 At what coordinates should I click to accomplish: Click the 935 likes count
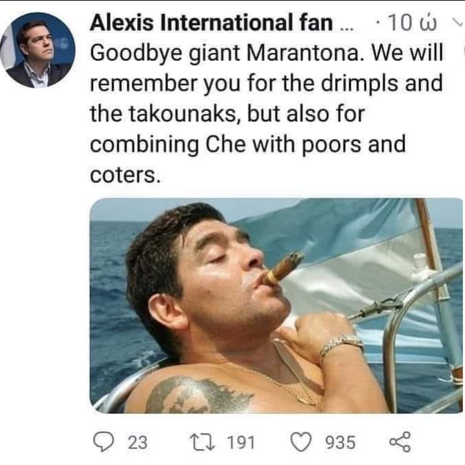340,443
